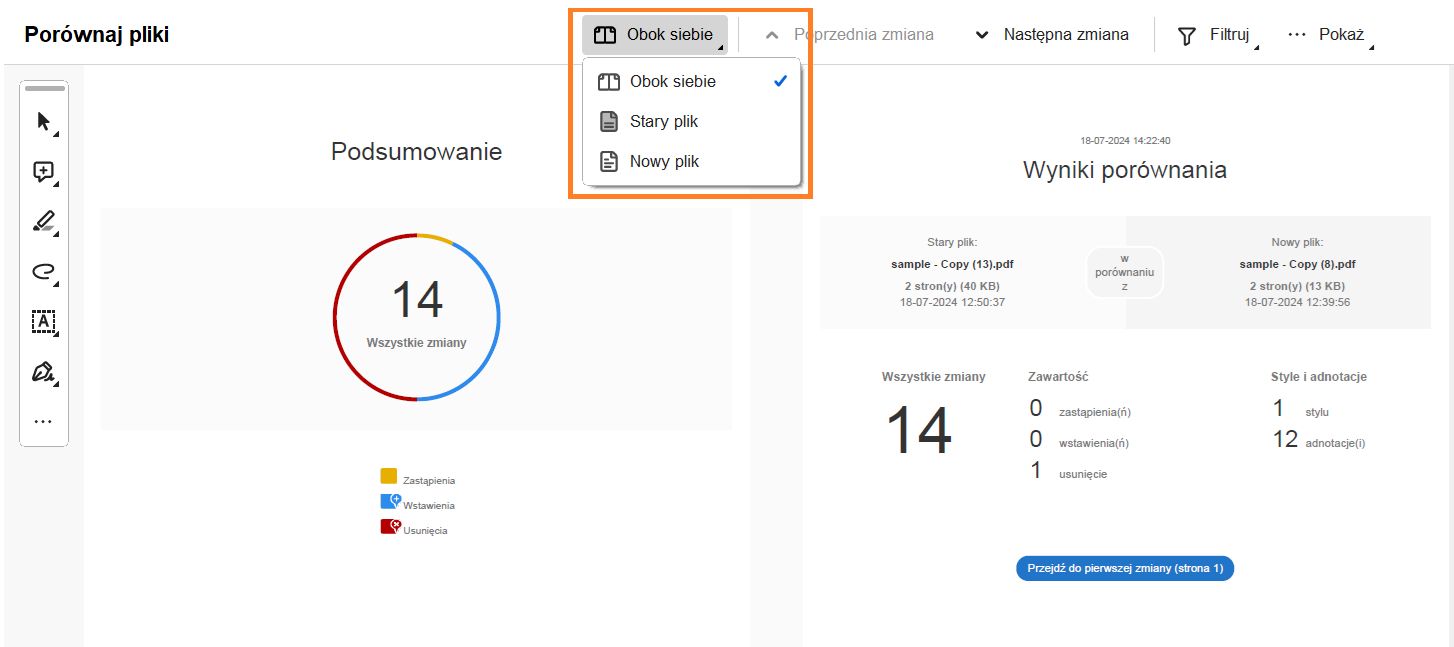Select the freehand lasso drawing tool

43,272
